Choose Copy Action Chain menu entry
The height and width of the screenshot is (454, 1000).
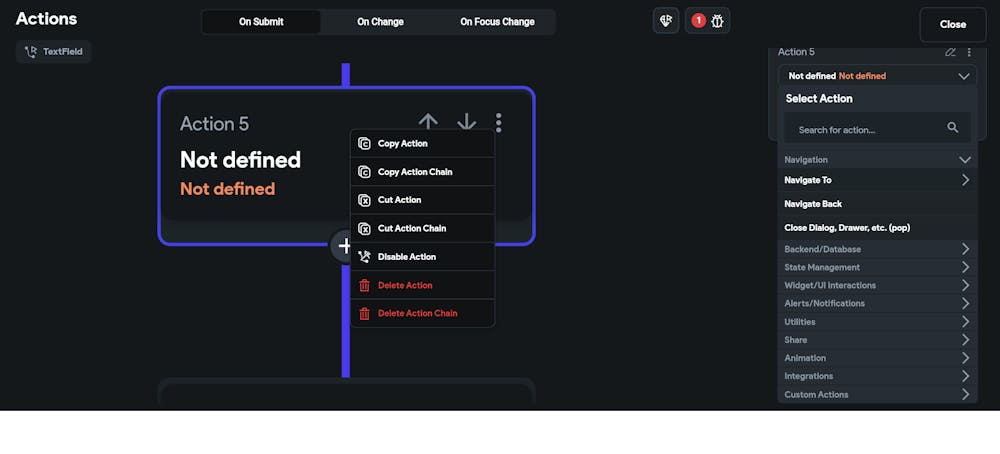[x=423, y=172]
